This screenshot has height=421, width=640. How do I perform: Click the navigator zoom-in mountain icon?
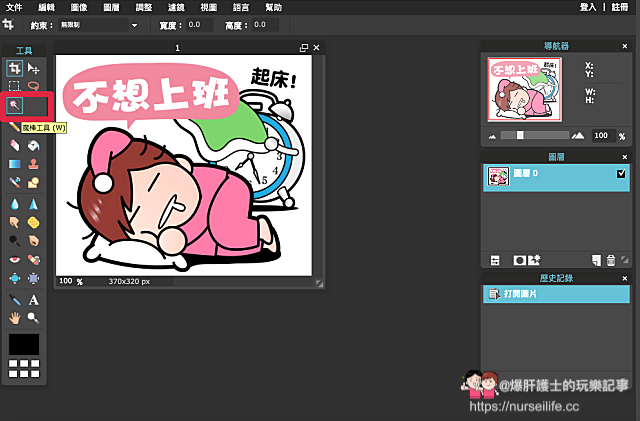578,136
